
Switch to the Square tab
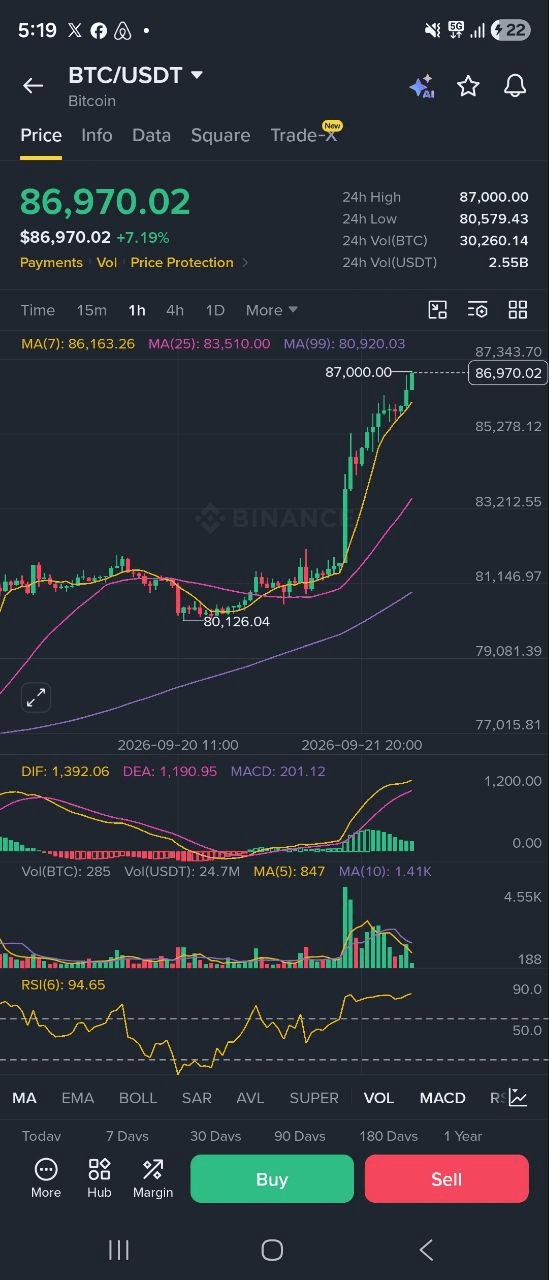click(220, 135)
